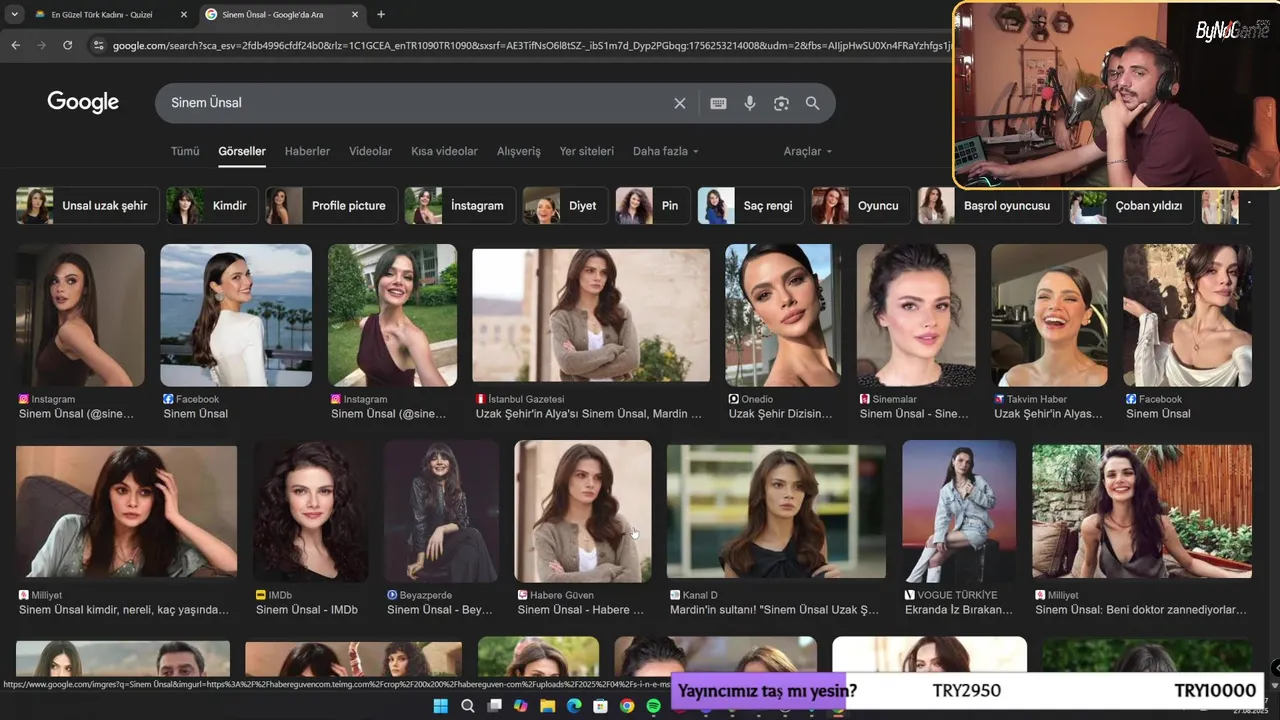Viewport: 1280px width, 720px height.
Task: Select the Yer siteleri tab
Action: click(586, 151)
